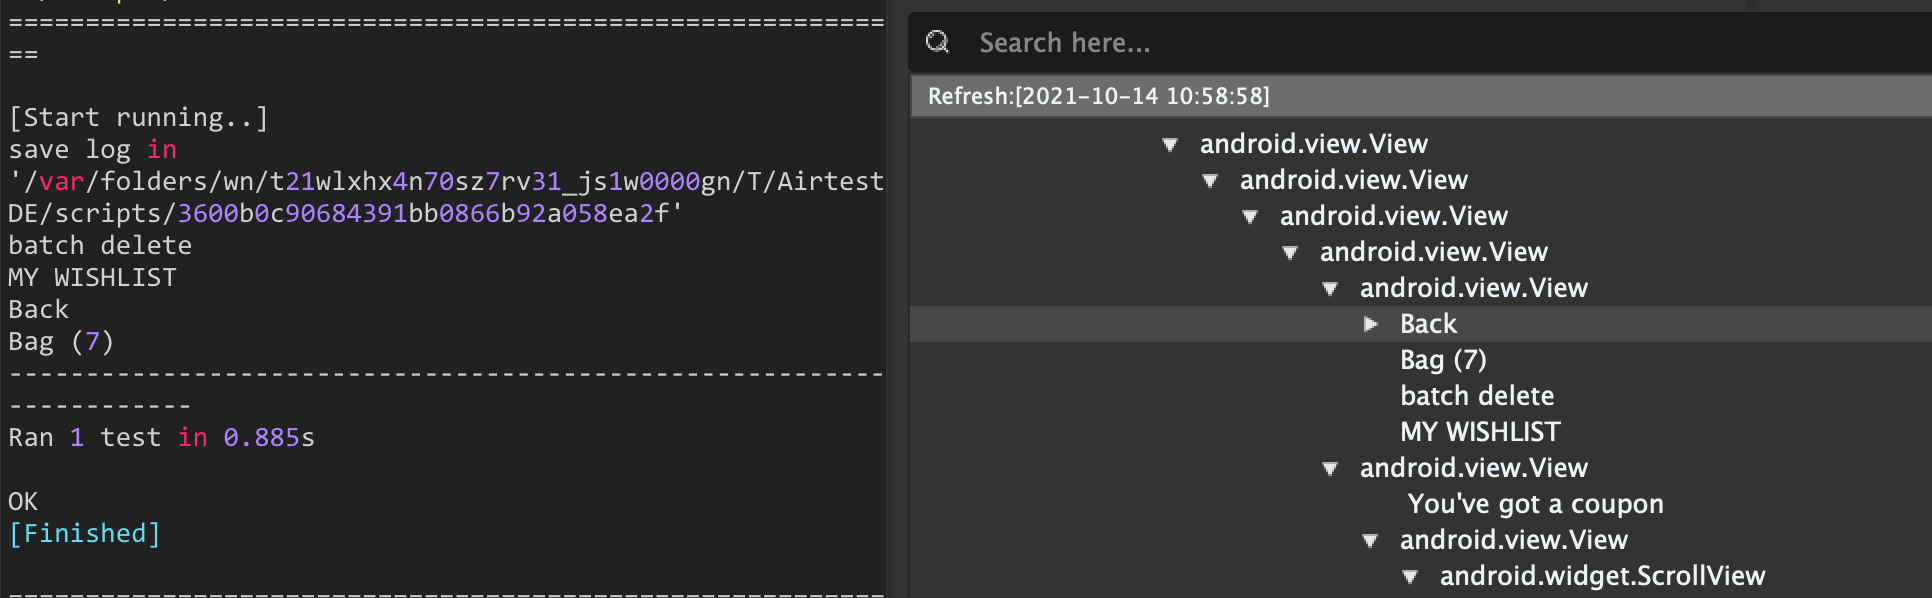Click the "Back" log output line
Viewport: 1932px width, 598px height.
[38, 310]
